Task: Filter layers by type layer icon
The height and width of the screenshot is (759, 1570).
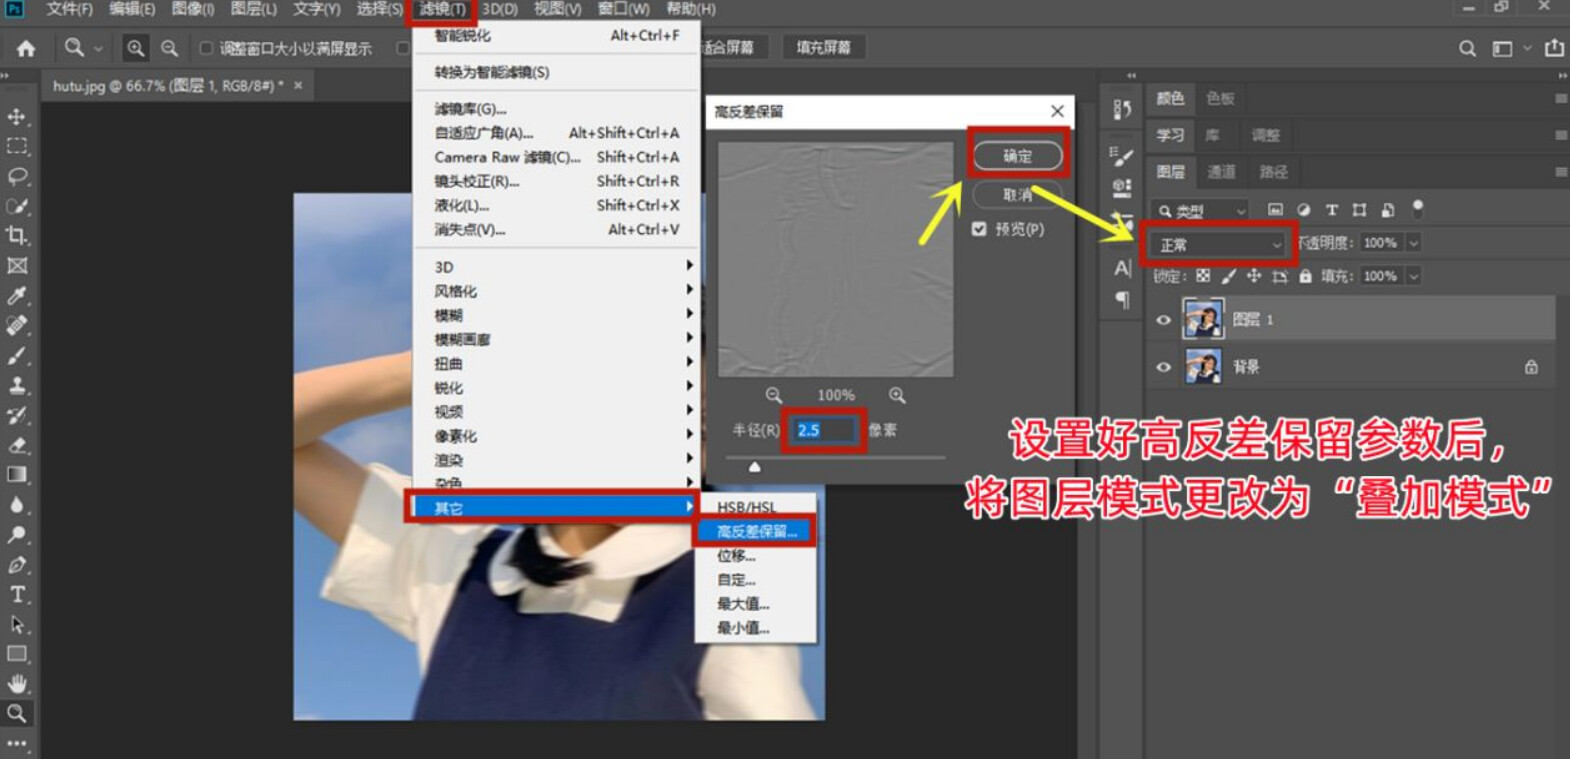Action: pos(1331,210)
